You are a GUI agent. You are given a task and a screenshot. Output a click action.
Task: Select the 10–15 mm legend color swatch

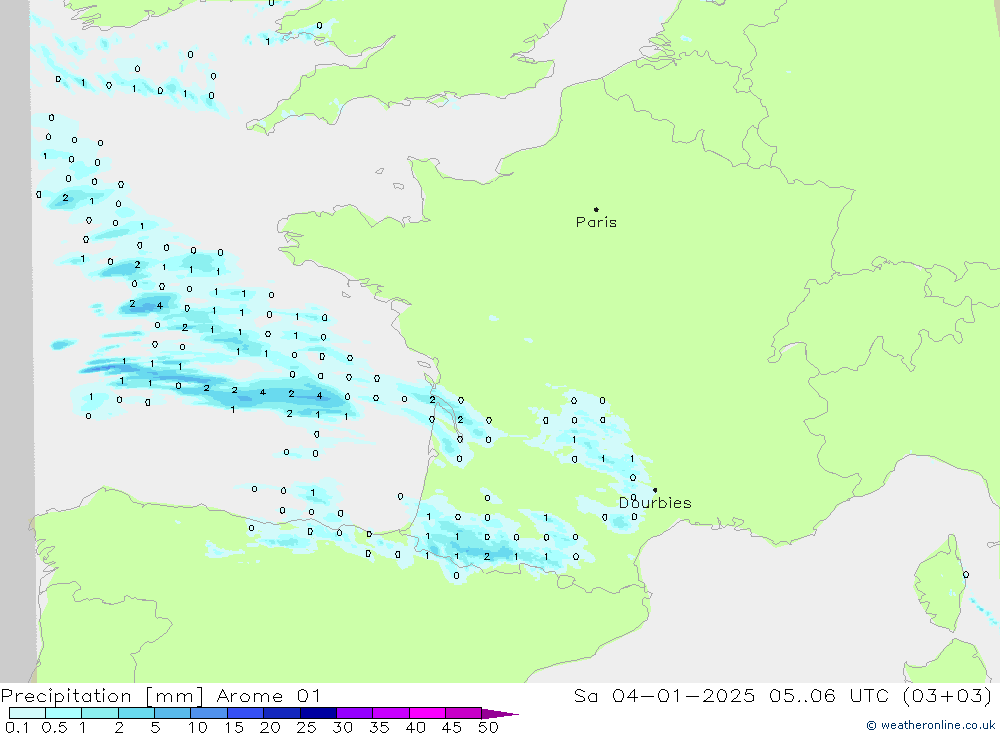click(x=209, y=713)
